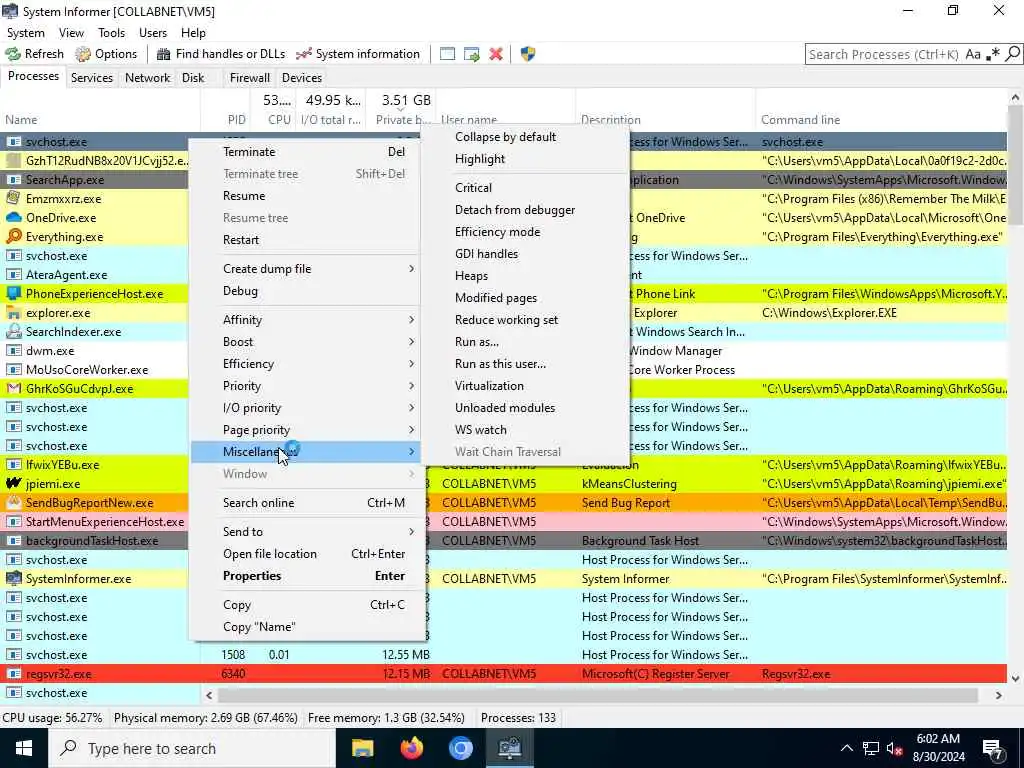Switch to the Devices tab
1024x768 pixels.
pos(302,78)
